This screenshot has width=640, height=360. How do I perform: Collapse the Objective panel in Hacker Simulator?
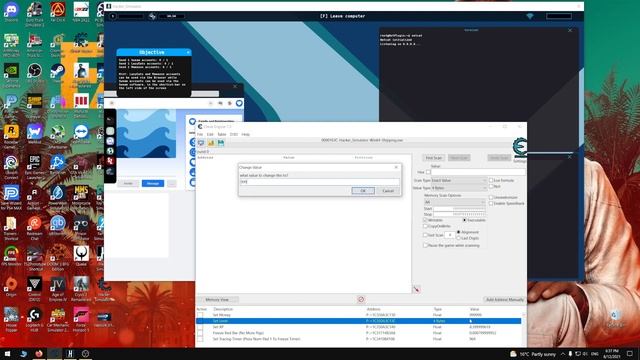pyautogui.click(x=188, y=52)
